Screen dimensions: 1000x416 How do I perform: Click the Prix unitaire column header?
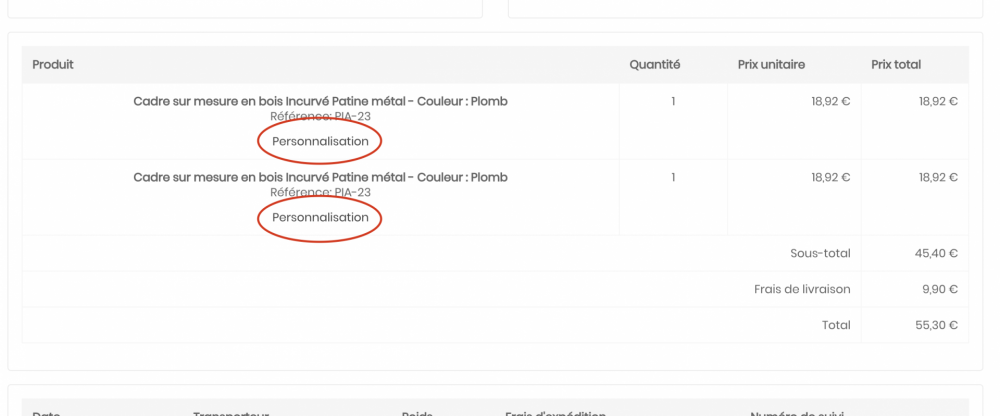click(x=771, y=64)
